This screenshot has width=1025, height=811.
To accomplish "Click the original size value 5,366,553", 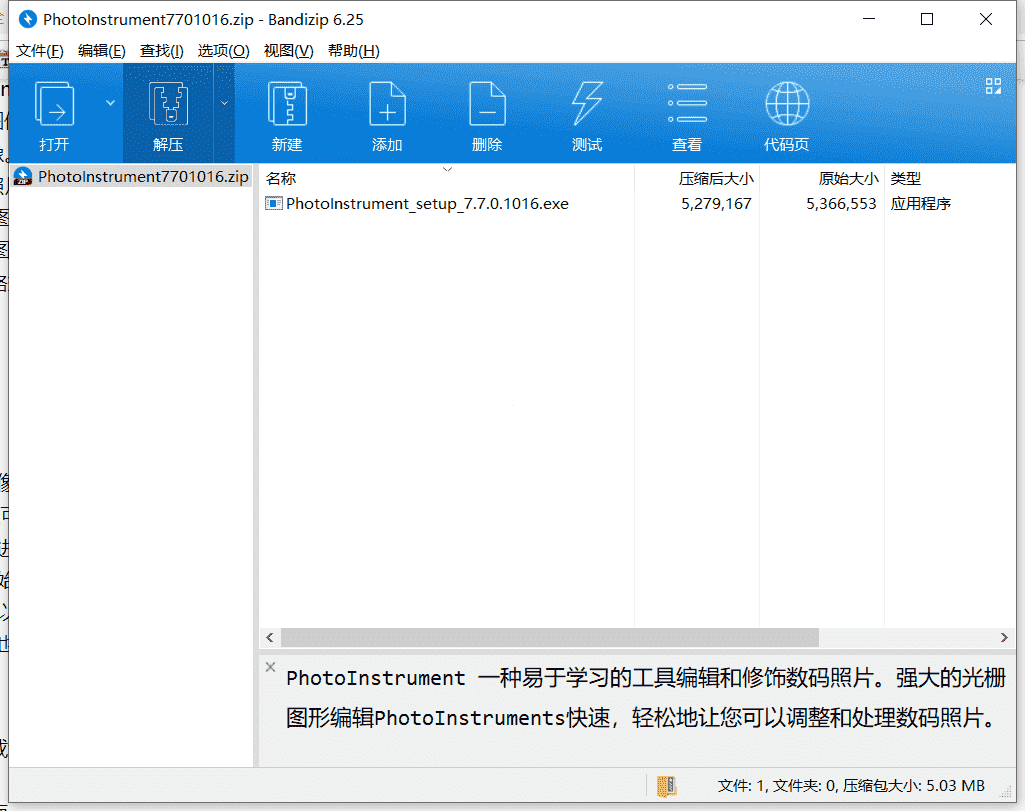I will click(841, 204).
